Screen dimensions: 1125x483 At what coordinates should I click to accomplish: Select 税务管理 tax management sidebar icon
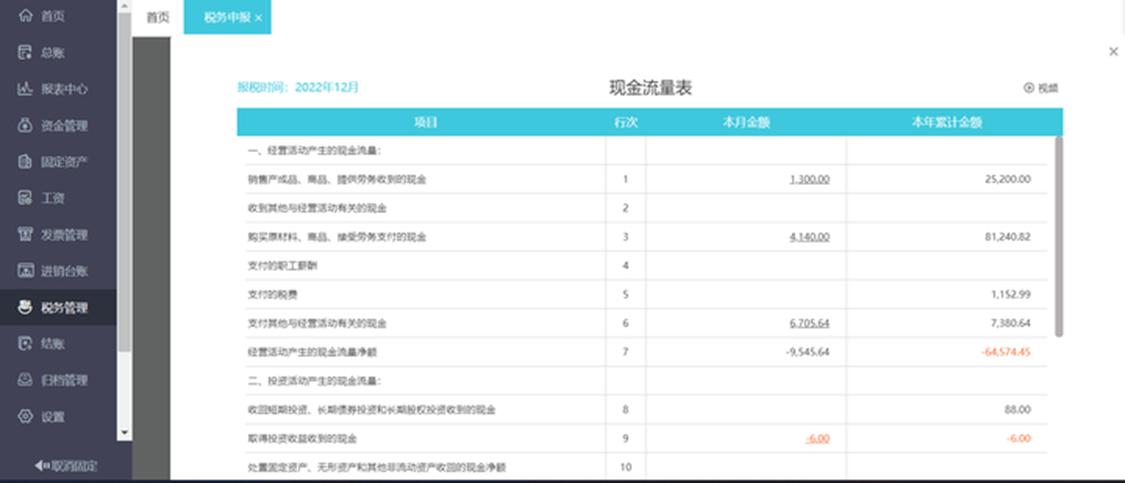(x=25, y=307)
